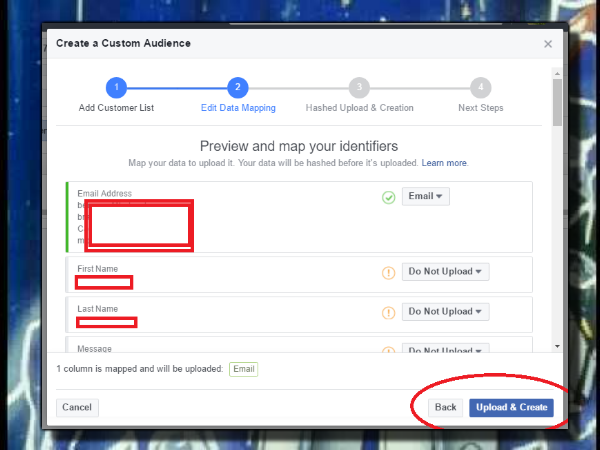Click '1 column is mapped and will be uploaded' text
Screen dimensions: 600x450
140,369
